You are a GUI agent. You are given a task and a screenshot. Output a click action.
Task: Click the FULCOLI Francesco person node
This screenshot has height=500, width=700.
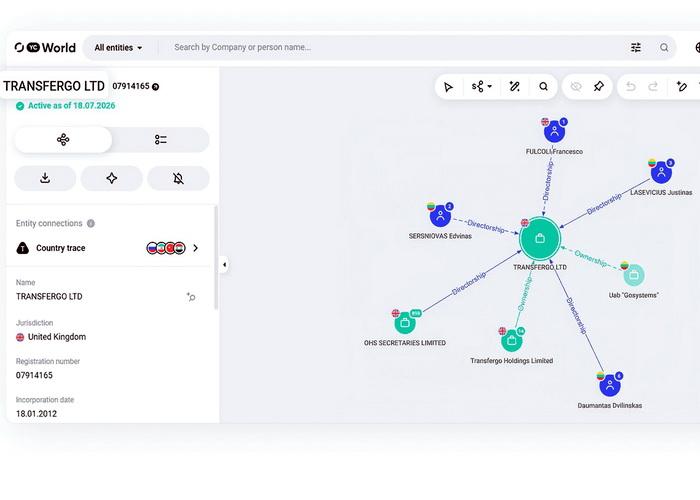coord(554,131)
